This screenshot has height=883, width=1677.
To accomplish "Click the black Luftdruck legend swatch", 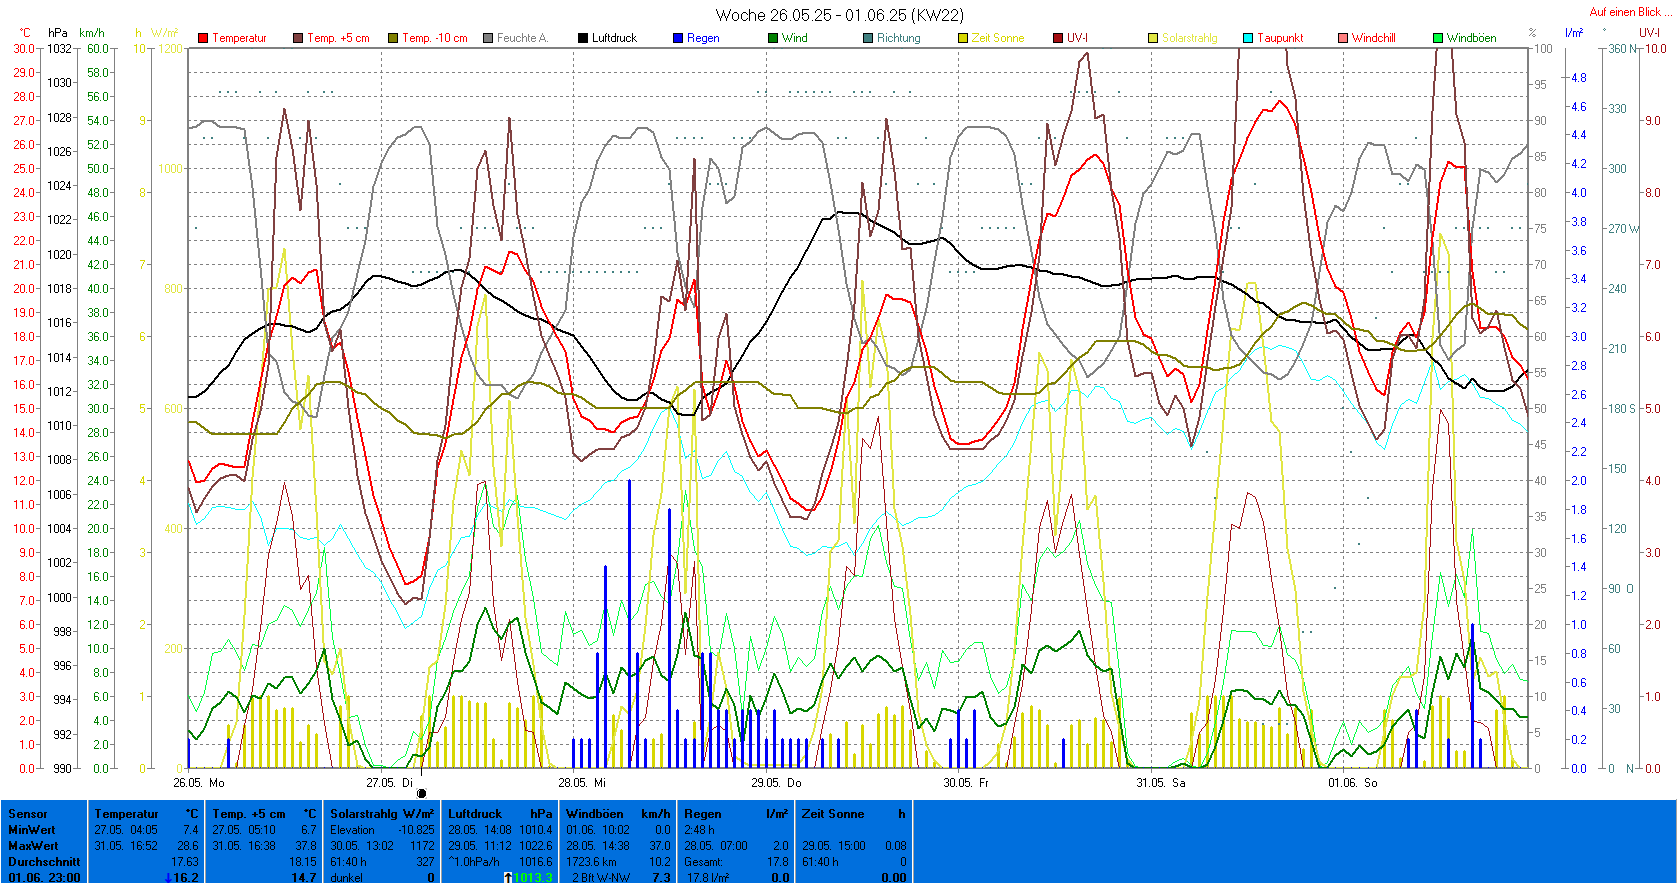I will (x=583, y=38).
